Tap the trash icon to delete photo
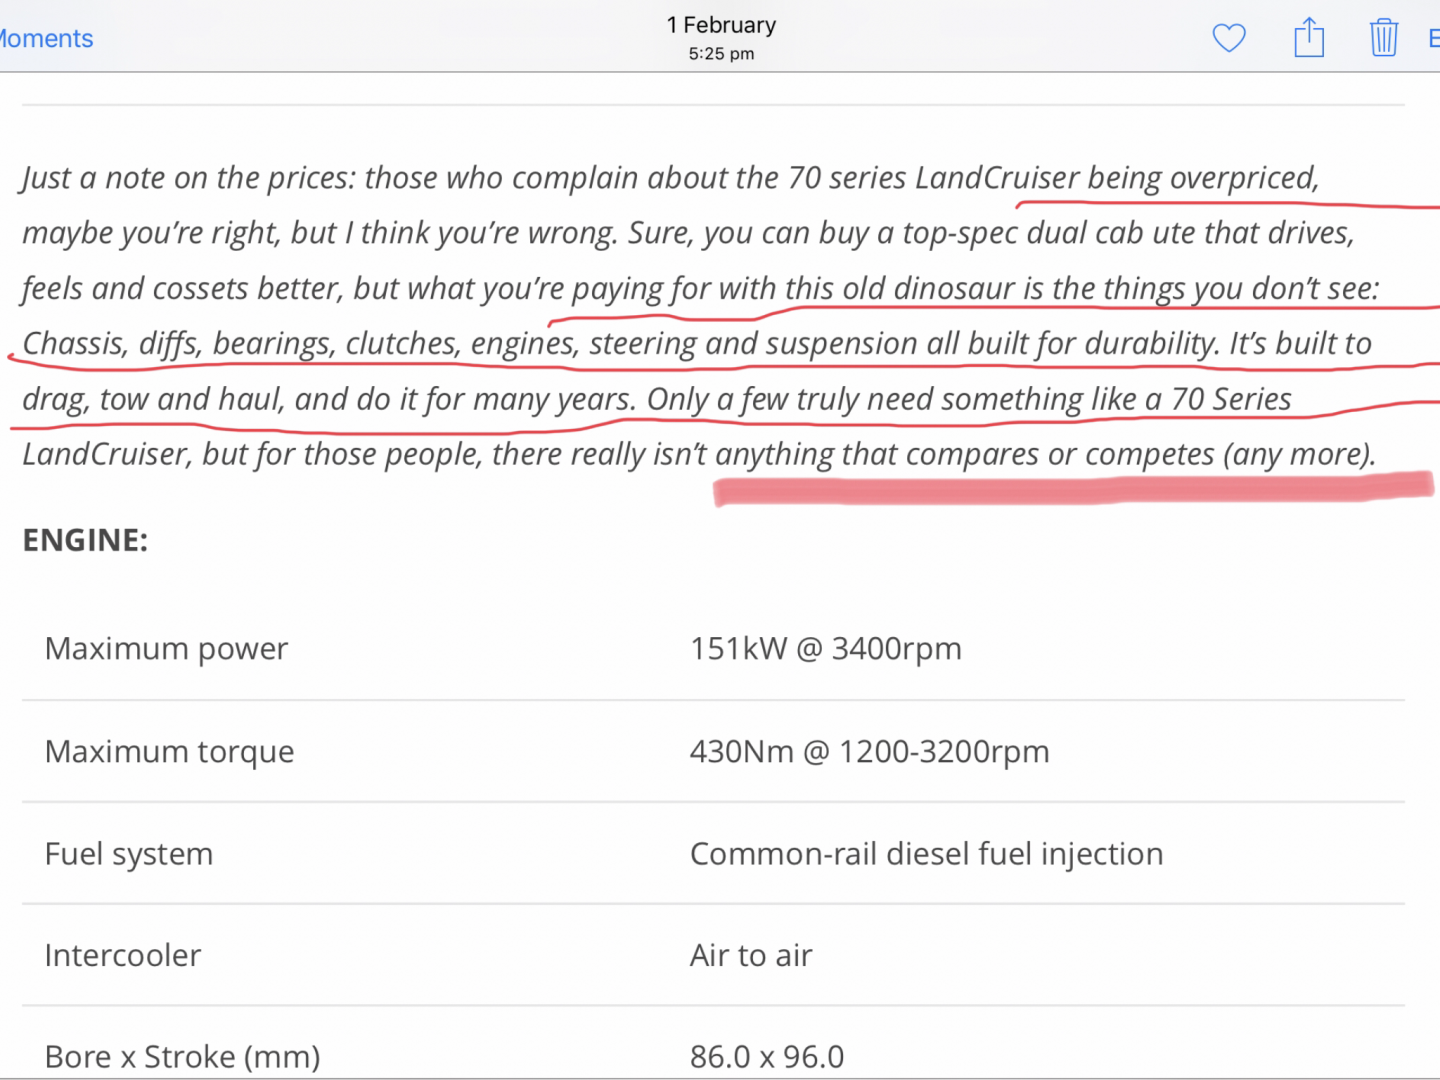The width and height of the screenshot is (1440, 1080). pyautogui.click(x=1383, y=39)
